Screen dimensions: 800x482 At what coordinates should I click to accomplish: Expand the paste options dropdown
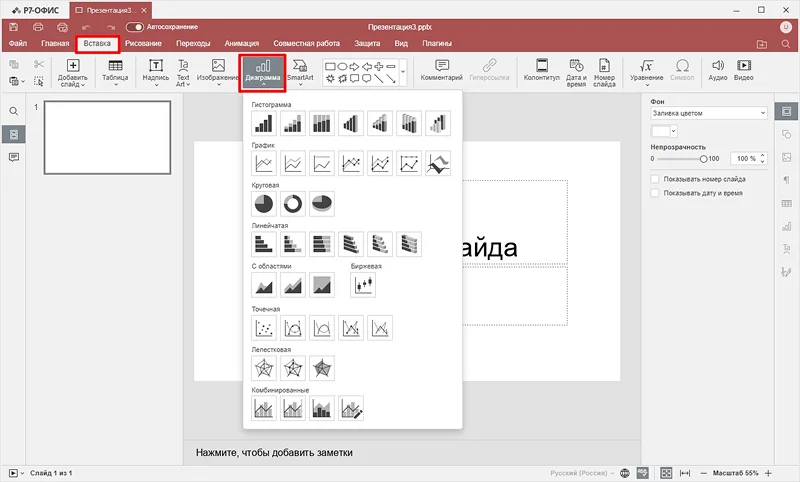tap(23, 81)
